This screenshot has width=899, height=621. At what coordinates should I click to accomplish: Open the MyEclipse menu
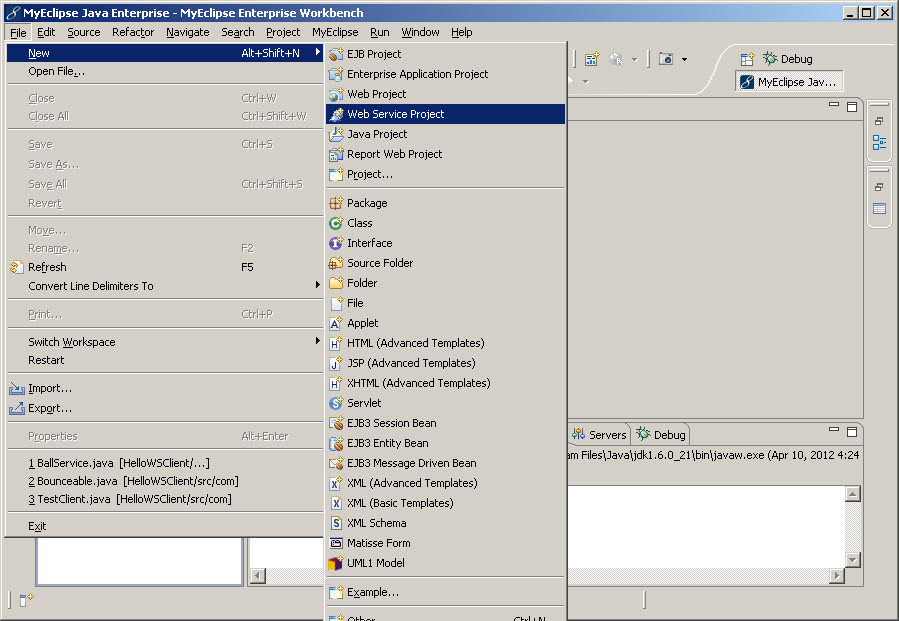pos(335,32)
